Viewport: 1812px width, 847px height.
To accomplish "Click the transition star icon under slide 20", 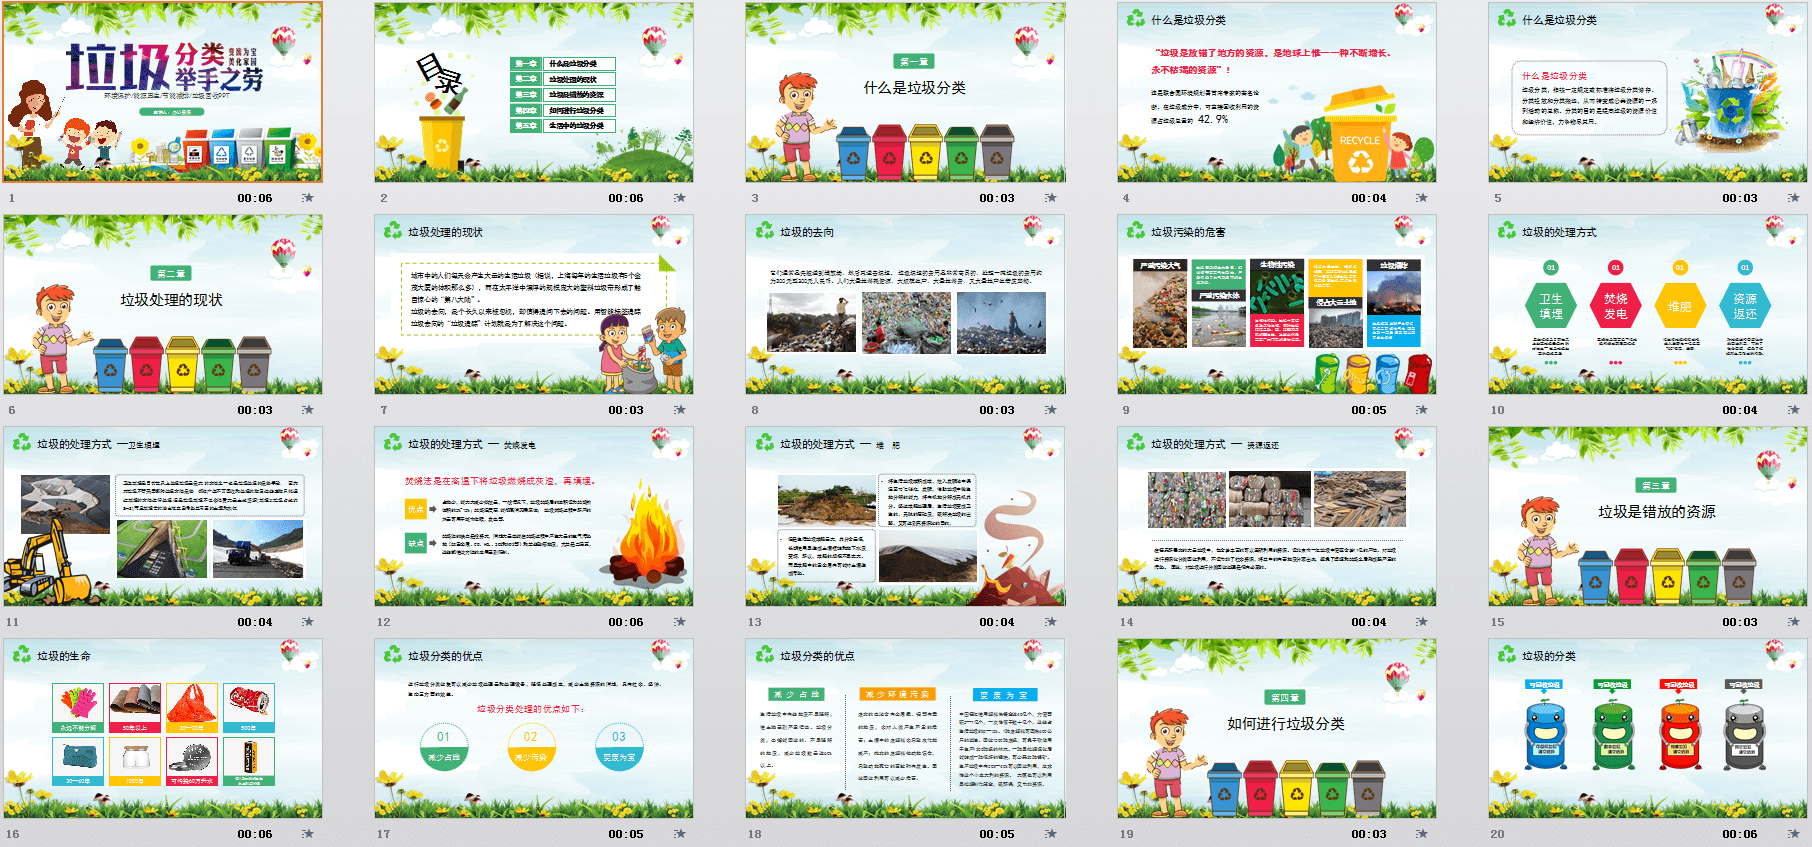I will 1793,834.
